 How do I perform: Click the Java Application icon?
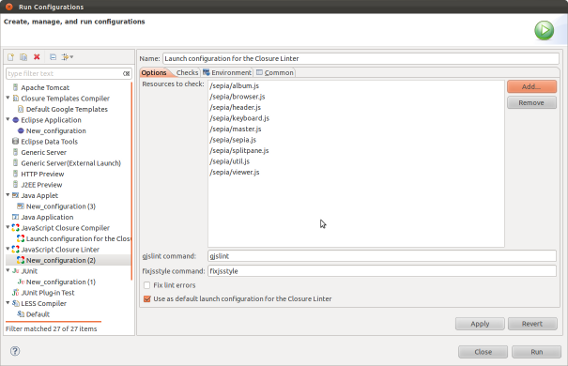tap(16, 217)
